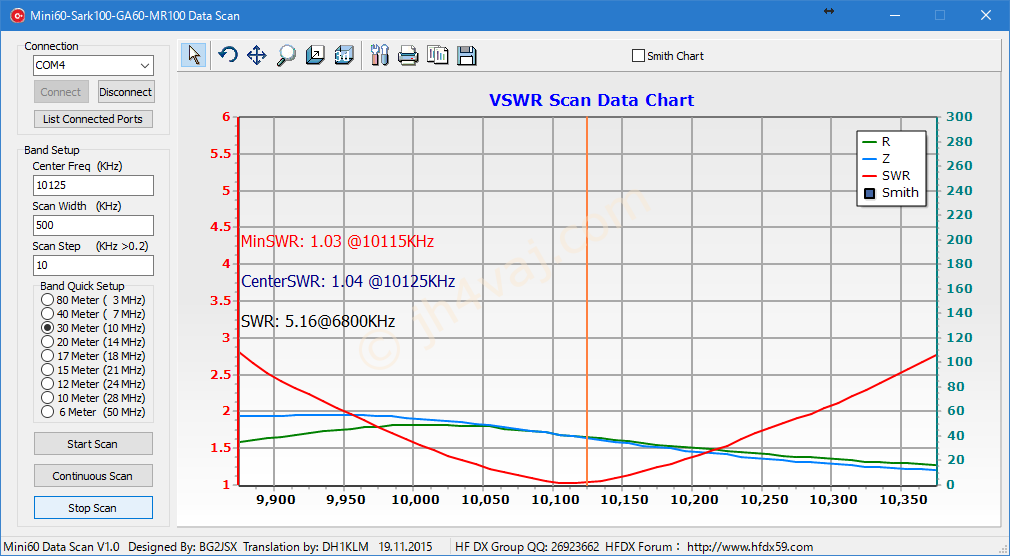Select 80 Meter band radio button
The image size is (1010, 556).
pyautogui.click(x=47, y=300)
